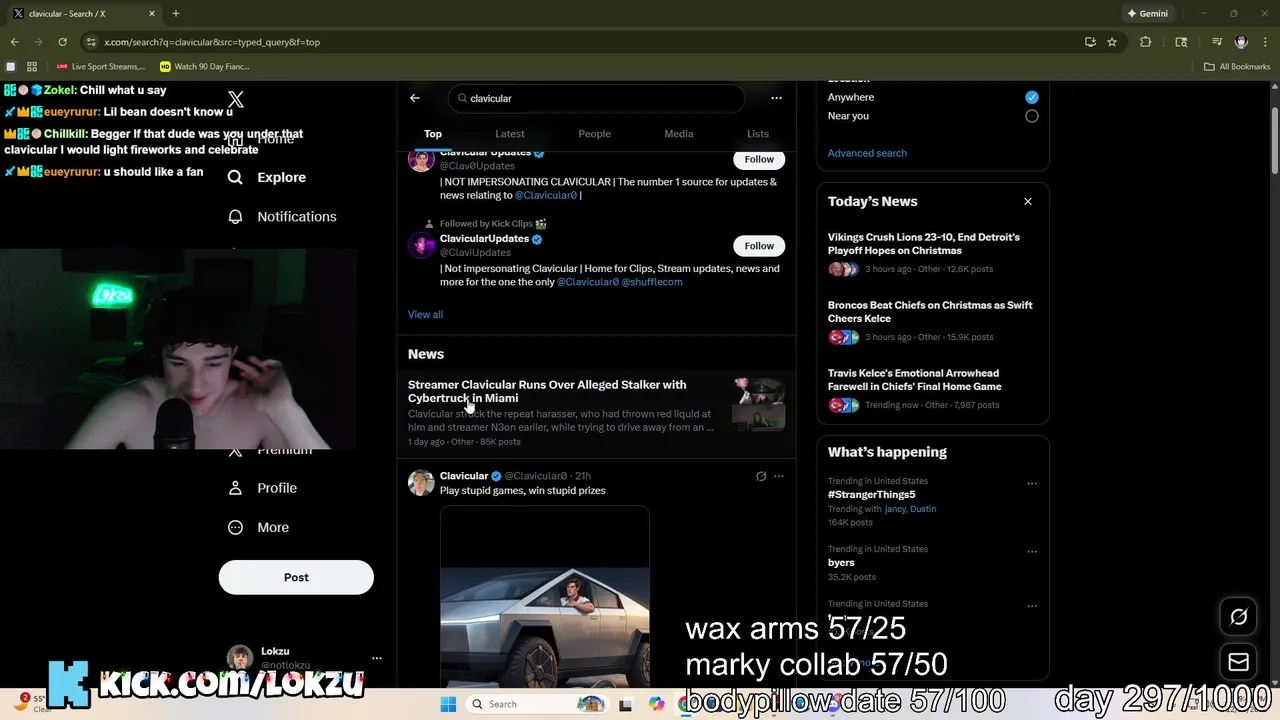The height and width of the screenshot is (720, 1280).
Task: Open Profile in the left sidebar
Action: pos(261,488)
